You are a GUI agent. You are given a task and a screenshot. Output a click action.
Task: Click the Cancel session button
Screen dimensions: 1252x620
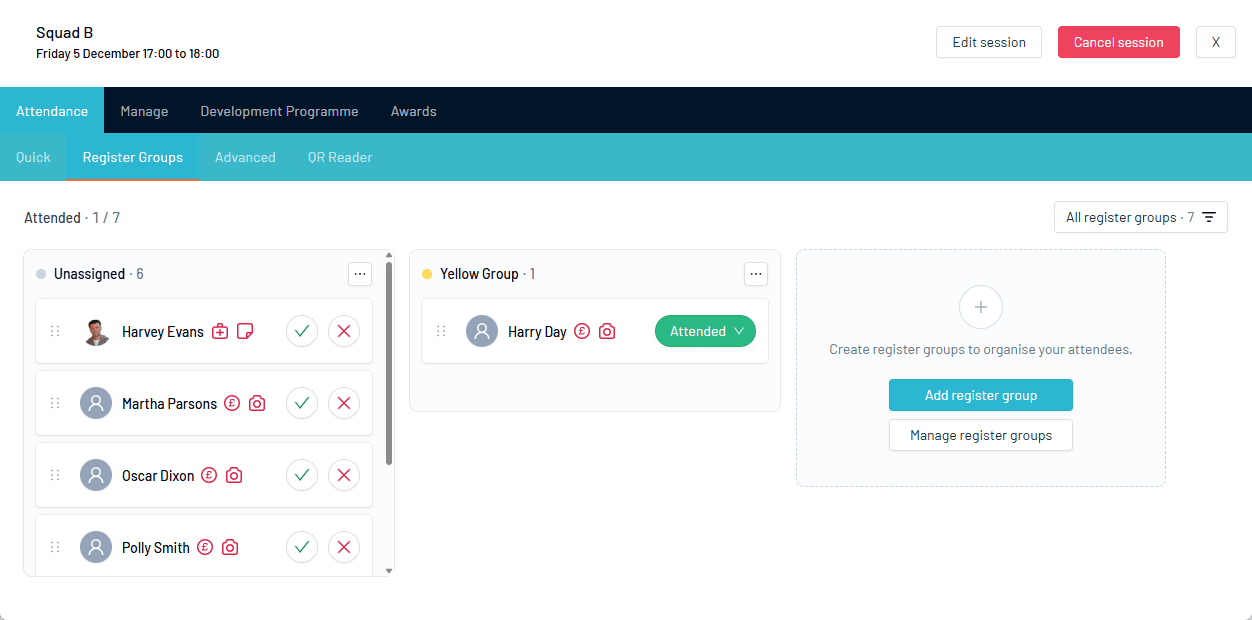pos(1118,42)
